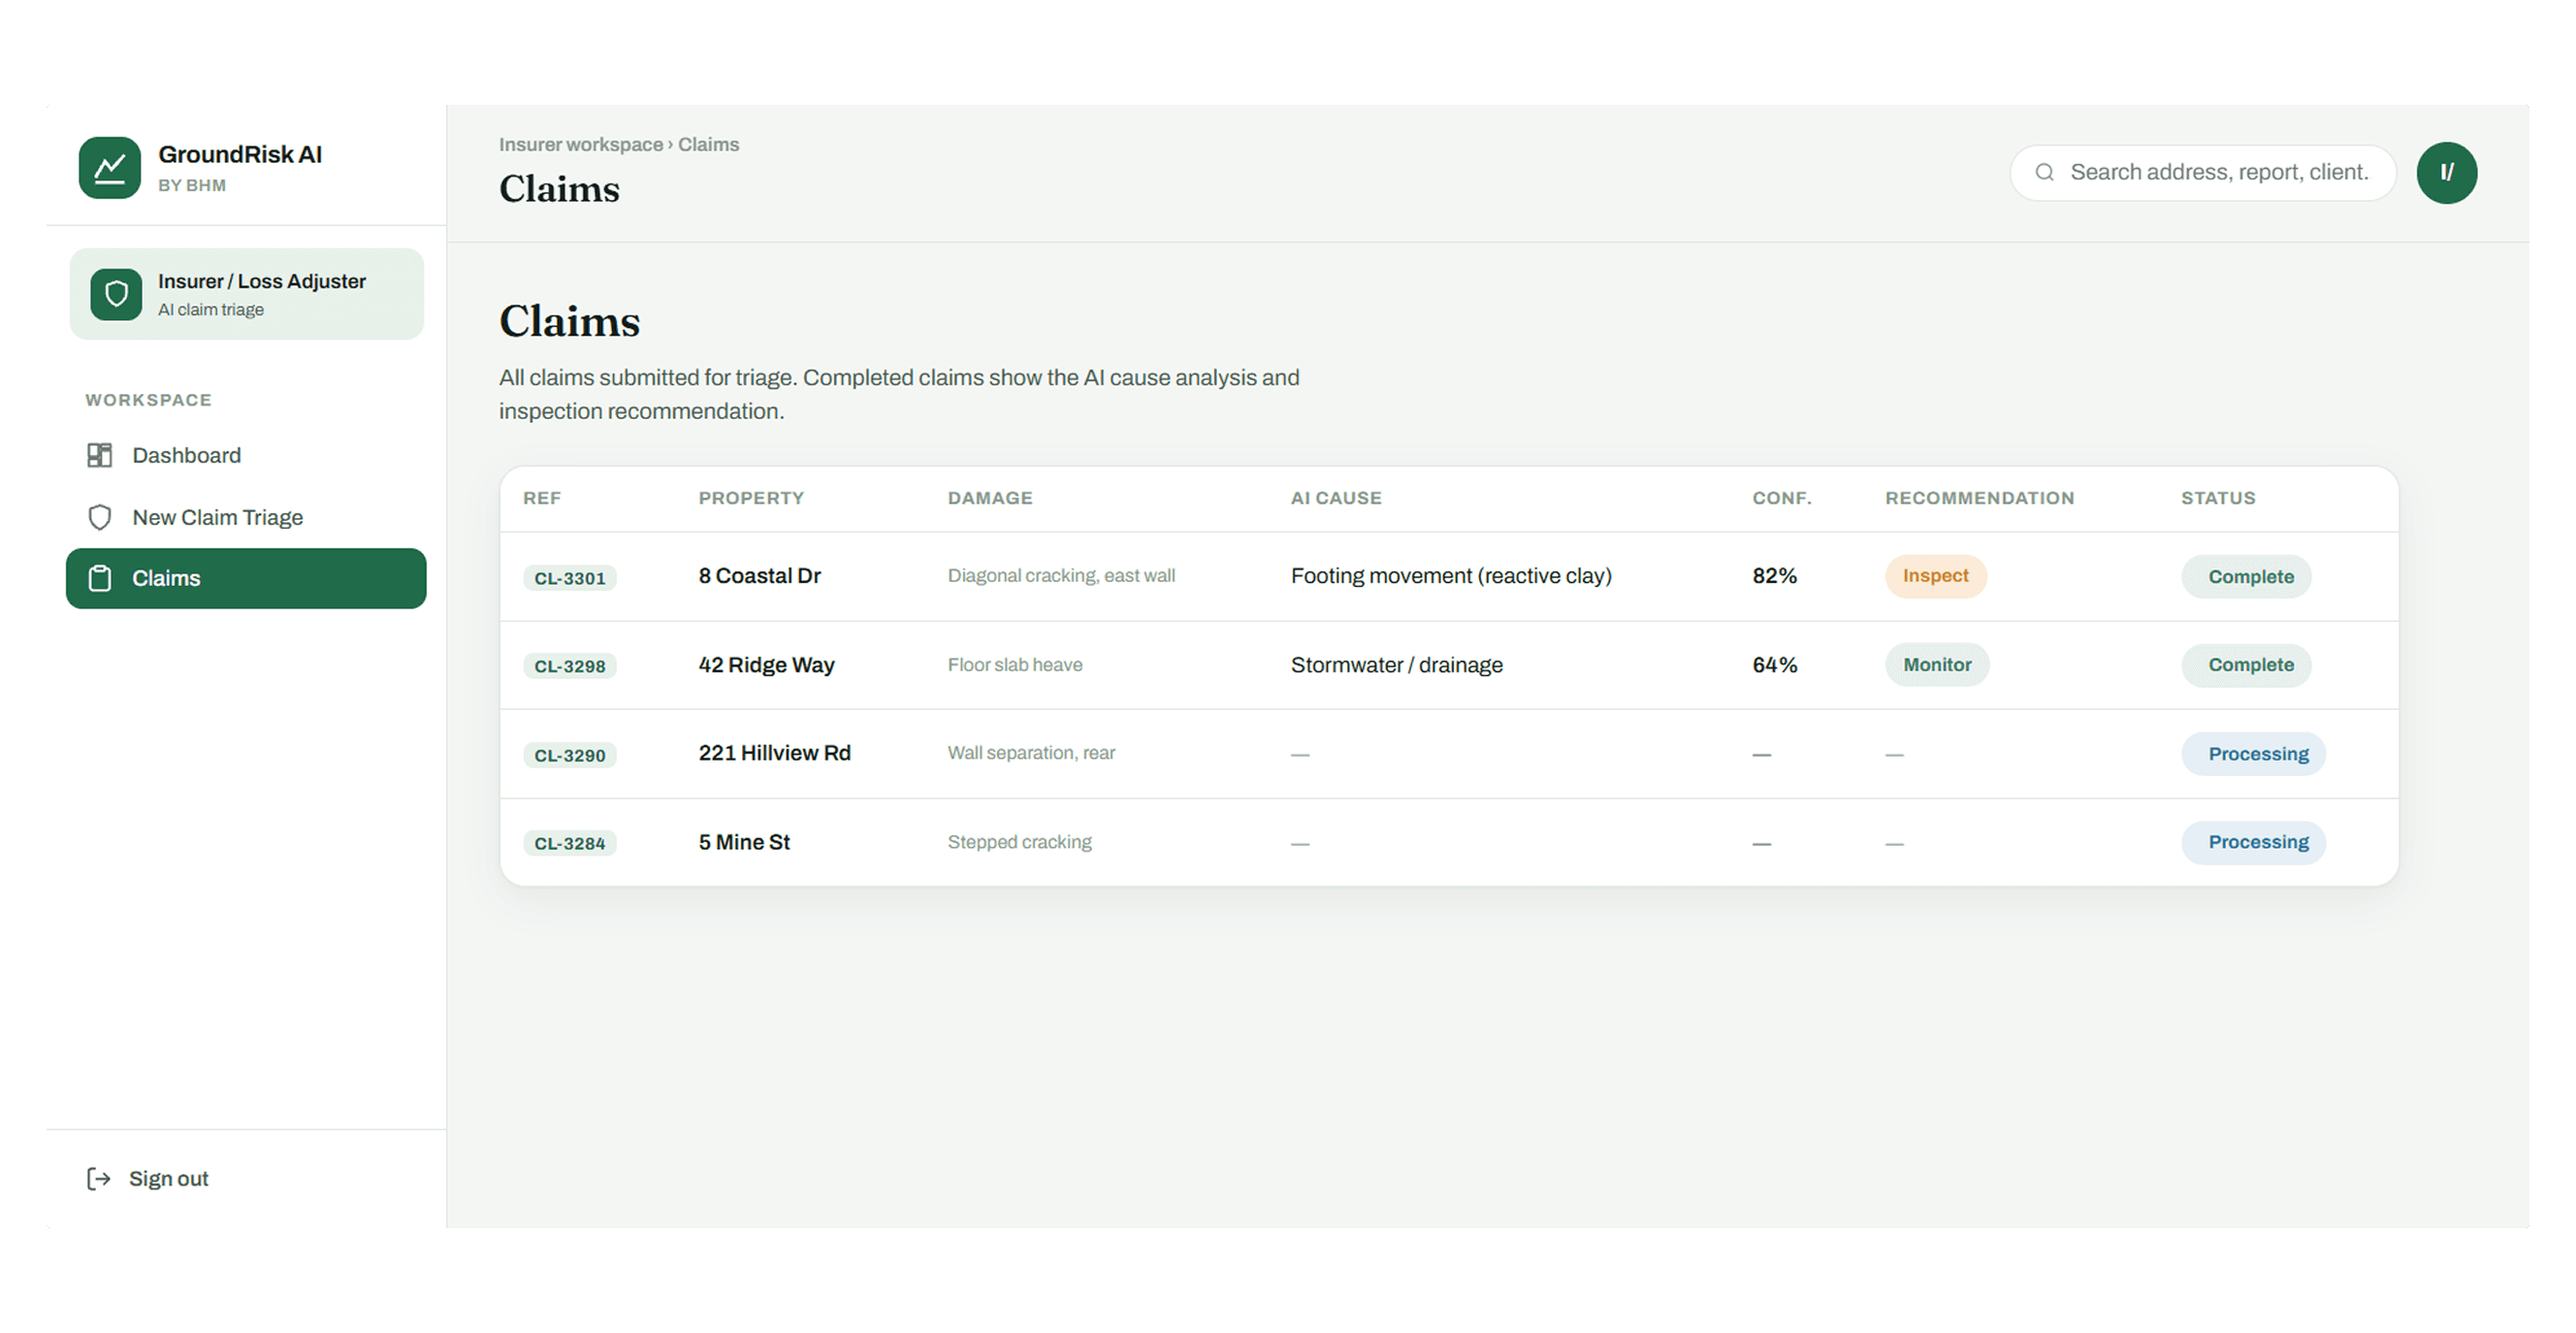The width and height of the screenshot is (2576, 1333).
Task: Click Processing status for 5 Mine St
Action: pos(2253,842)
